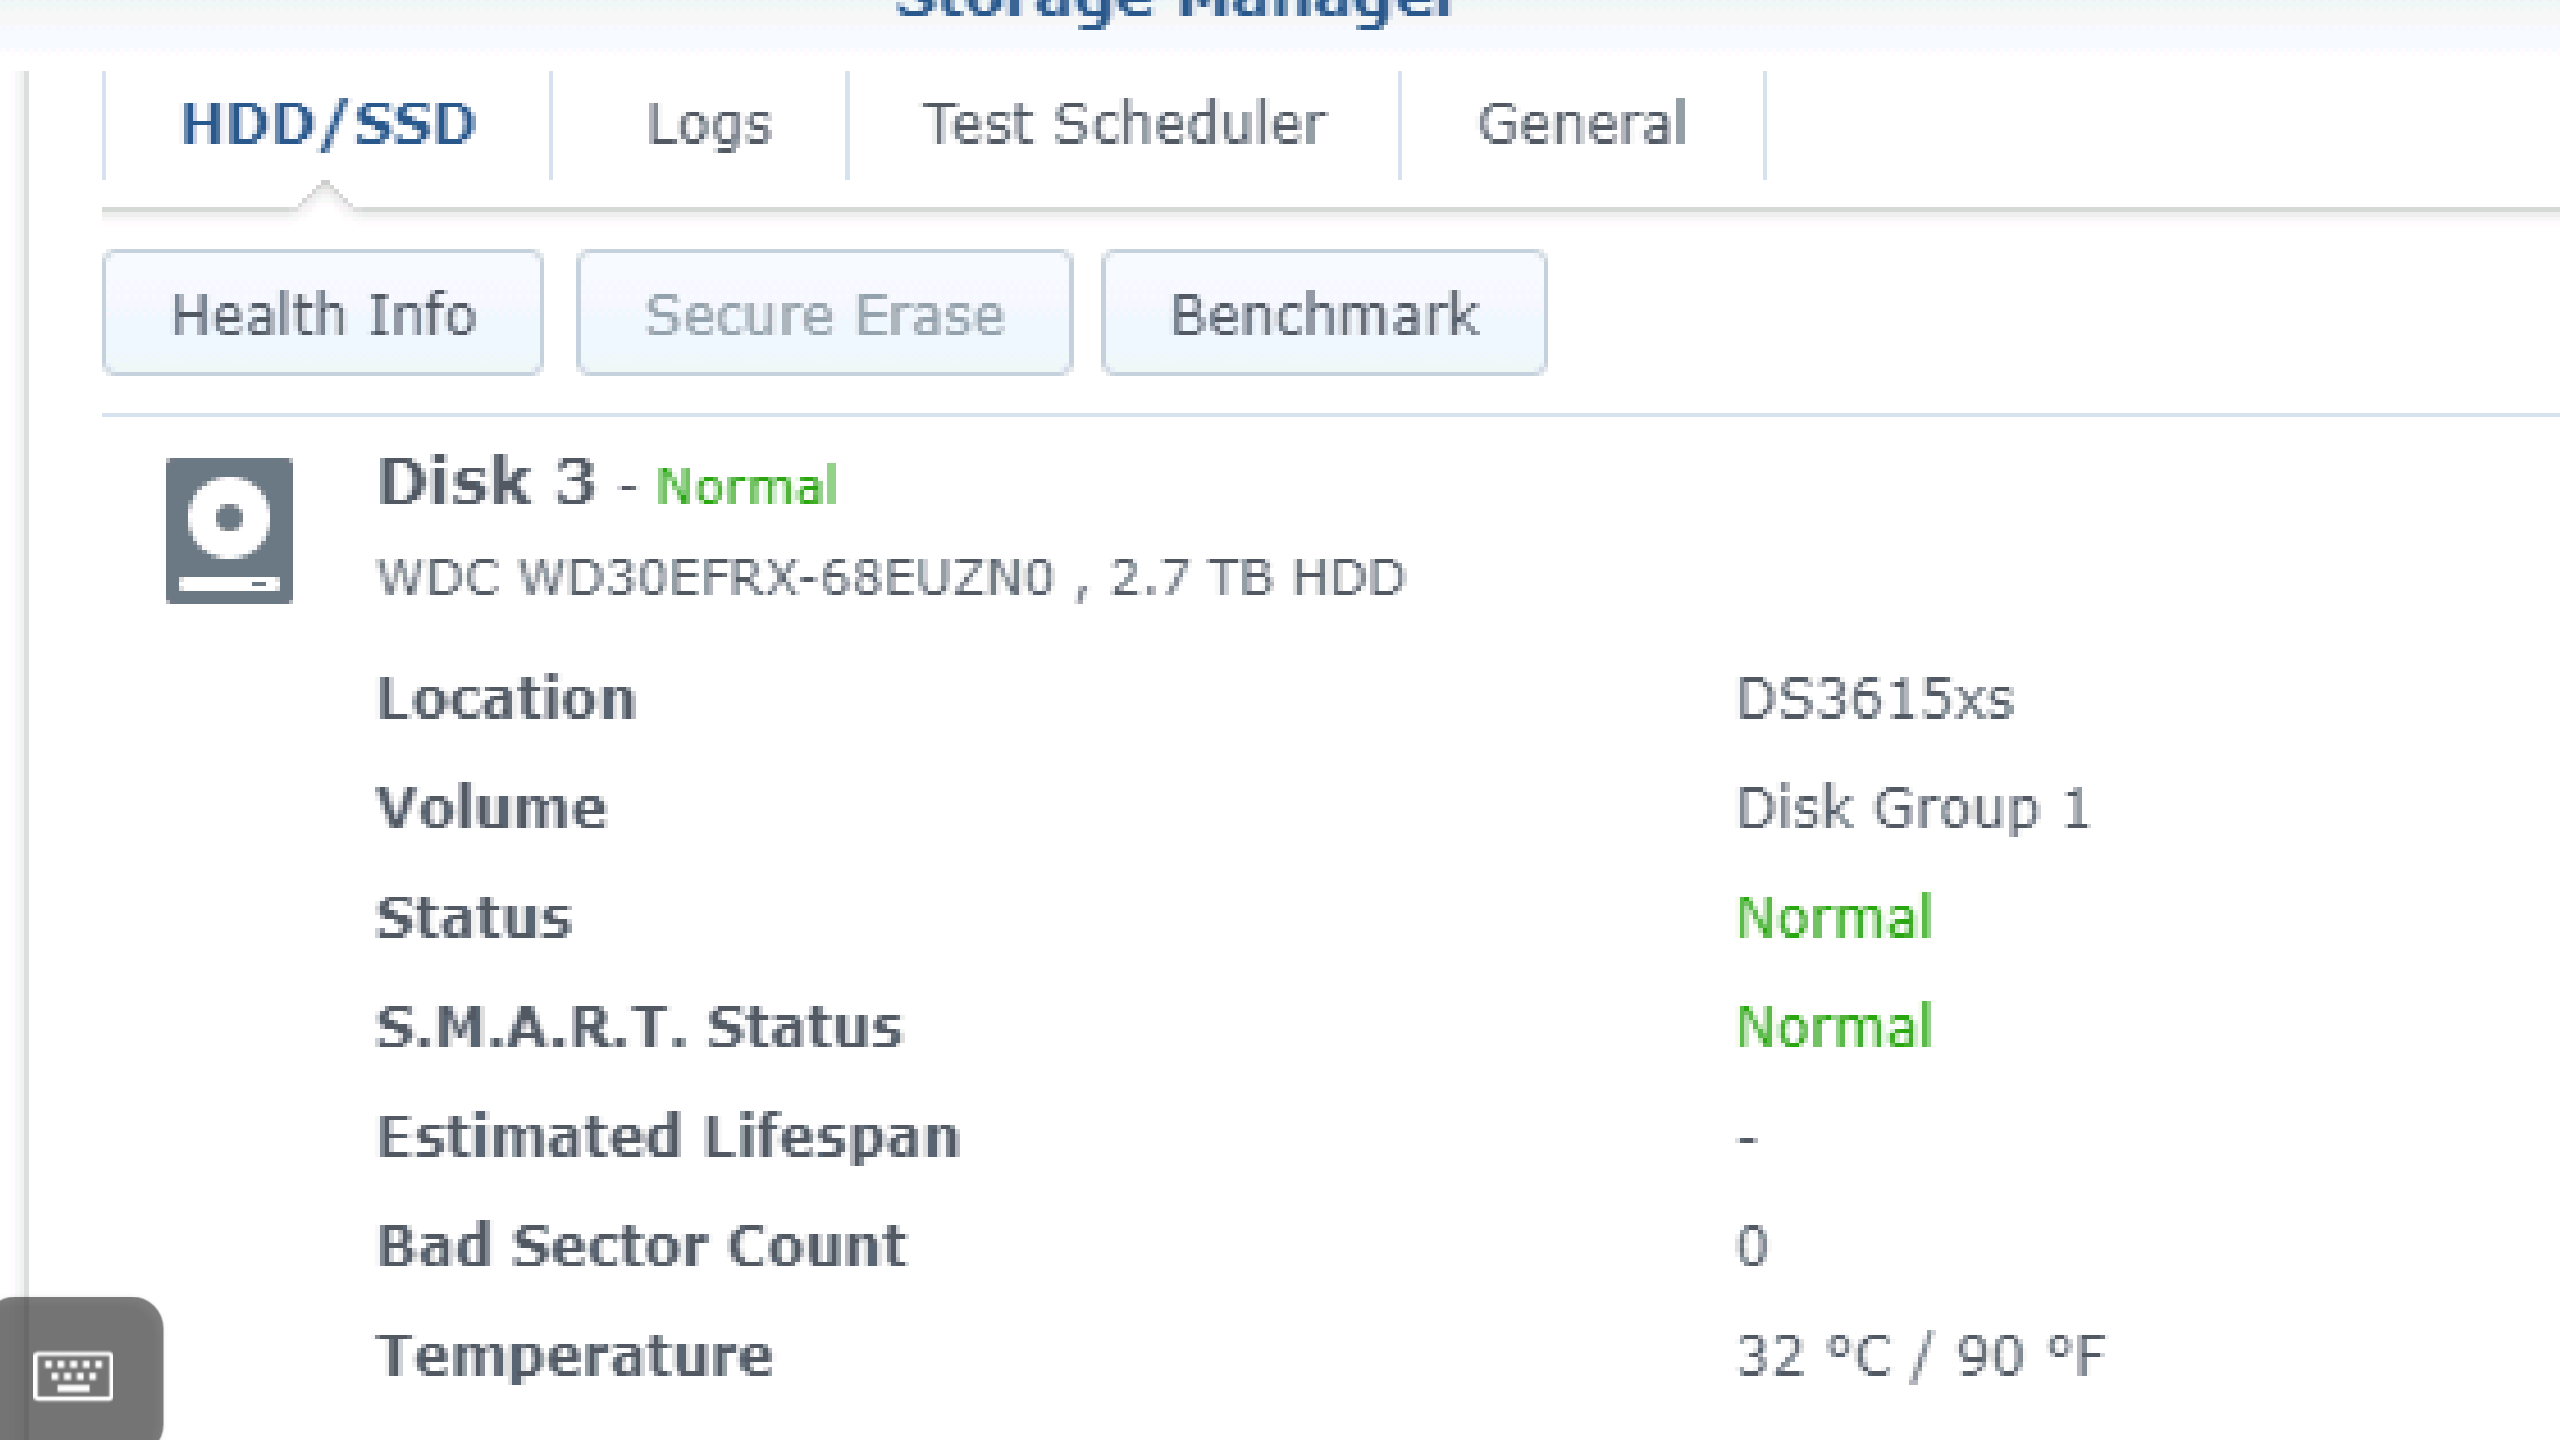
Task: Click the Disk 3 hard drive icon
Action: (229, 530)
